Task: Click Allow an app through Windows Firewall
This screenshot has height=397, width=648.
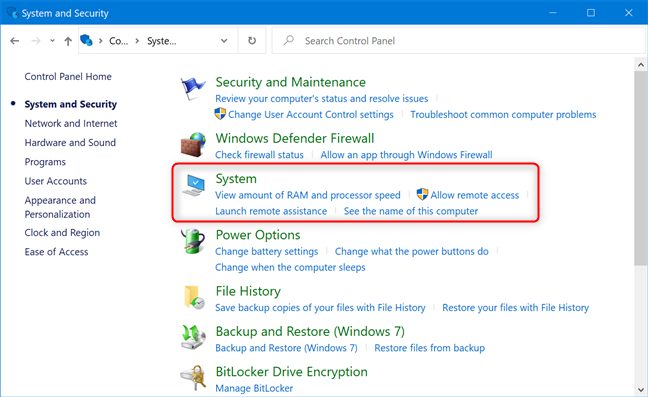Action: click(x=406, y=155)
